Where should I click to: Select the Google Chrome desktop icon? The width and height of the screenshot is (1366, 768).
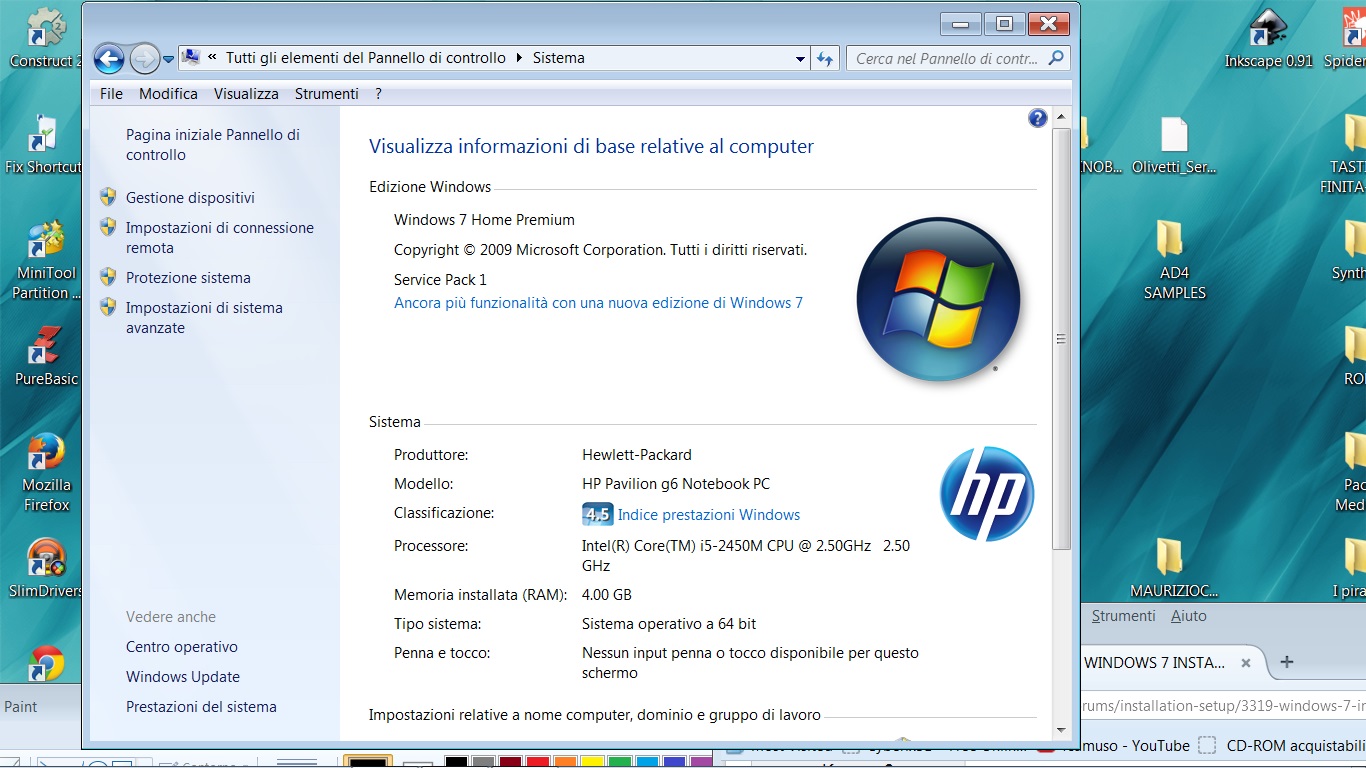46,663
